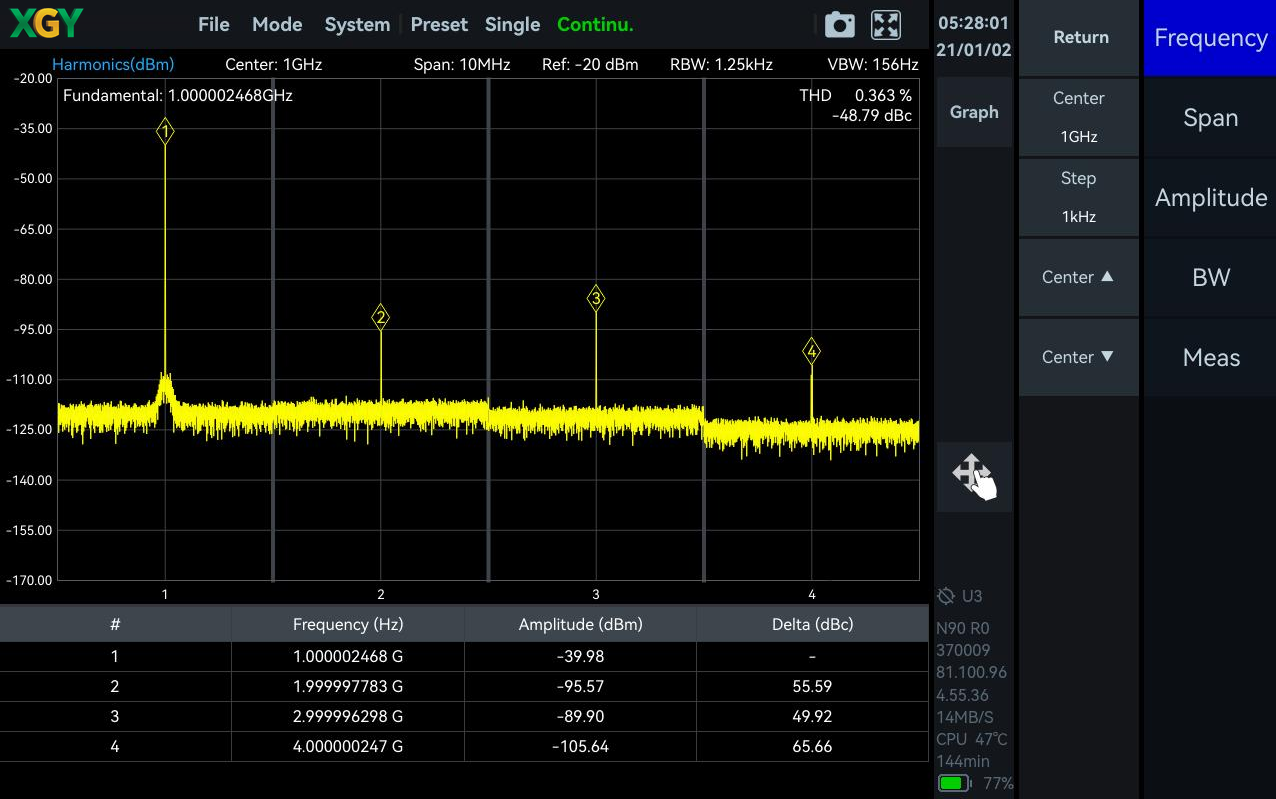Select amplitude cell -39.98
The width and height of the screenshot is (1276, 799).
[580, 657]
